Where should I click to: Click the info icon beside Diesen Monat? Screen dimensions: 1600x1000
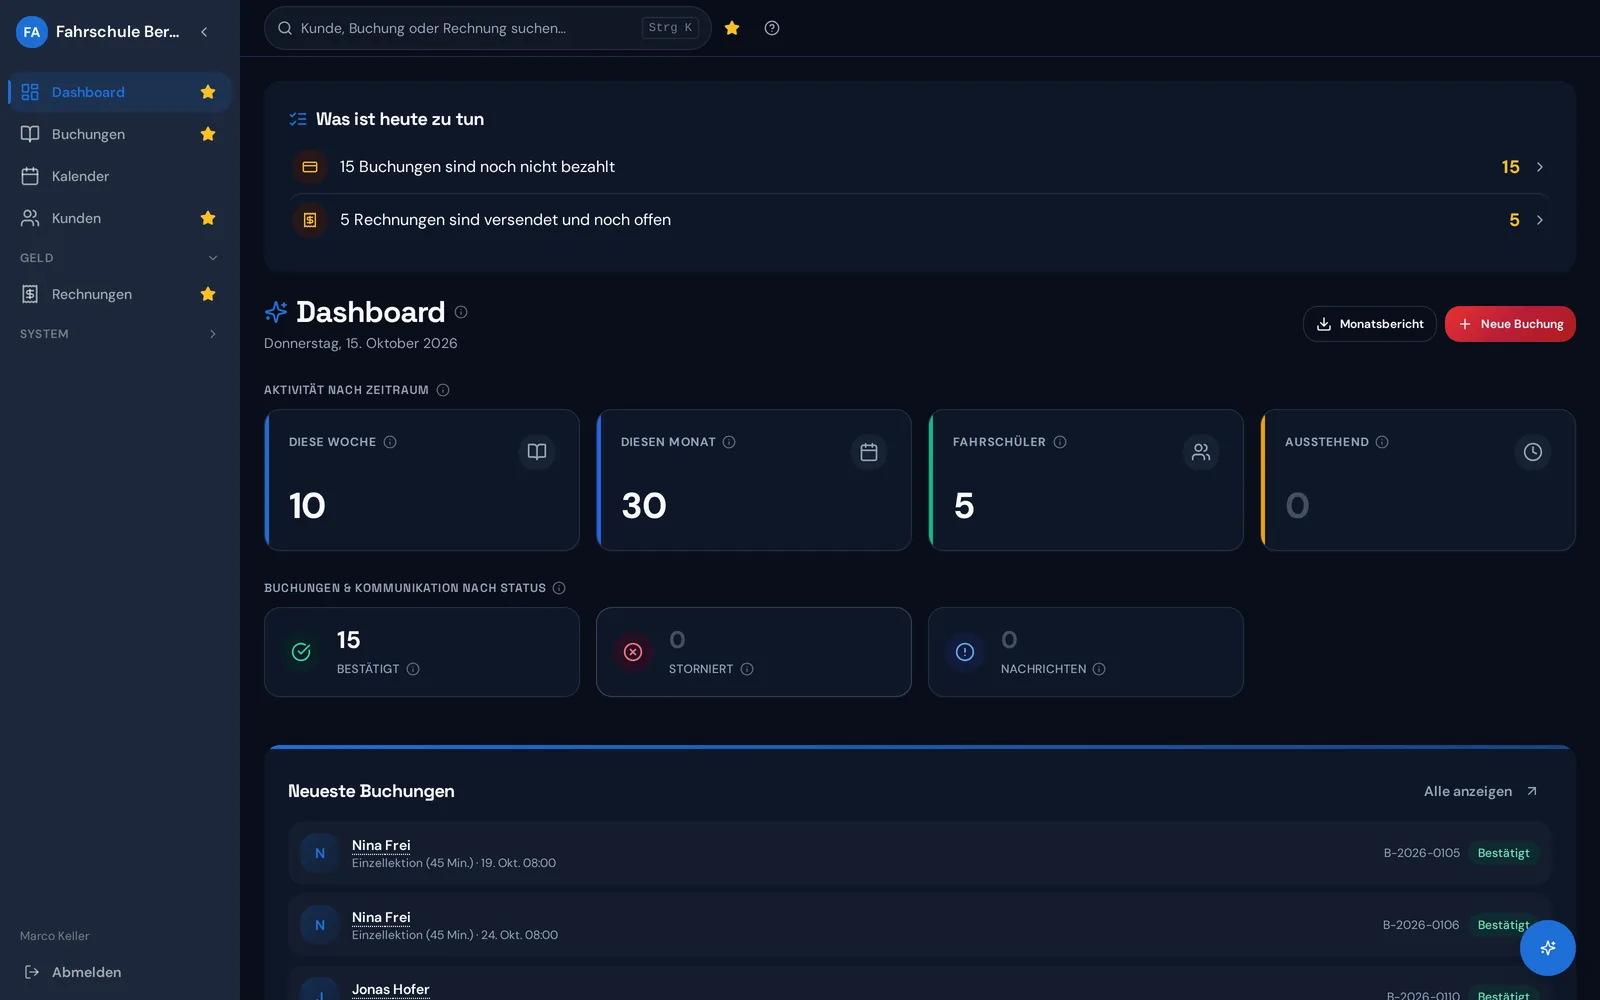pos(729,442)
